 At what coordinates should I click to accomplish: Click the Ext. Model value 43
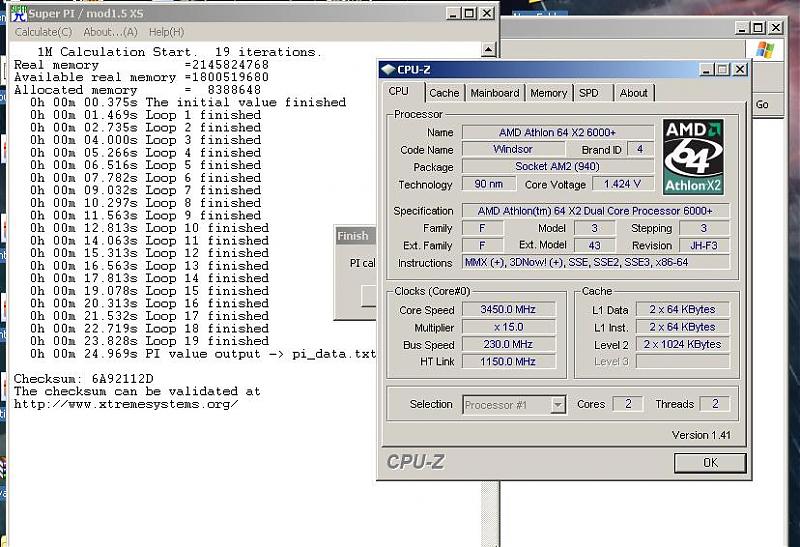594,245
